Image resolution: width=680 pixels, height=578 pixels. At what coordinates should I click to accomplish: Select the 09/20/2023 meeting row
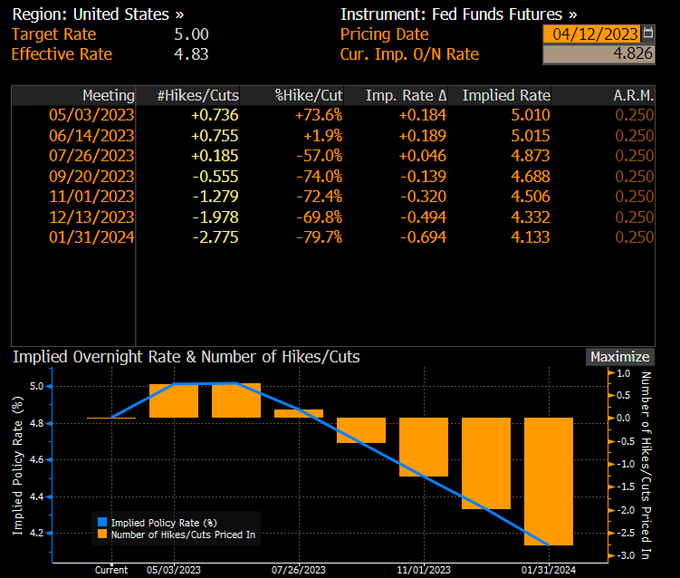click(92, 176)
